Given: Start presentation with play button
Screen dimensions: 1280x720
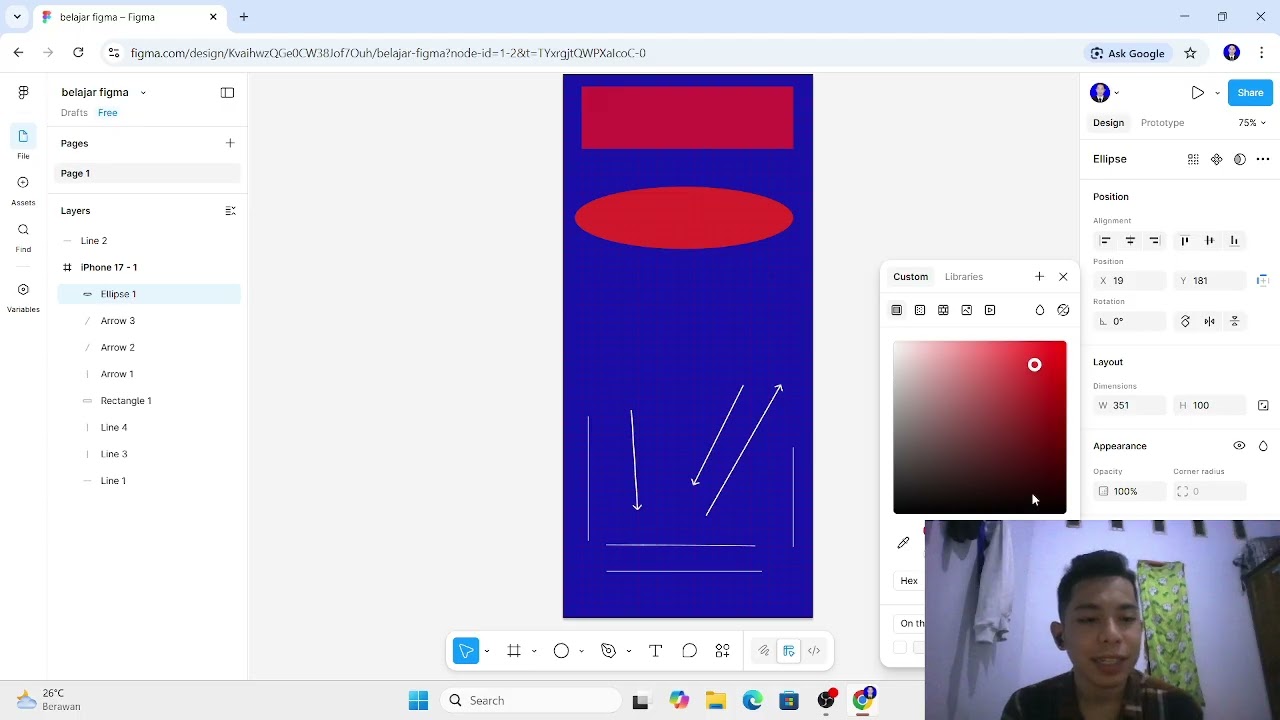Looking at the screenshot, I should tap(1197, 93).
